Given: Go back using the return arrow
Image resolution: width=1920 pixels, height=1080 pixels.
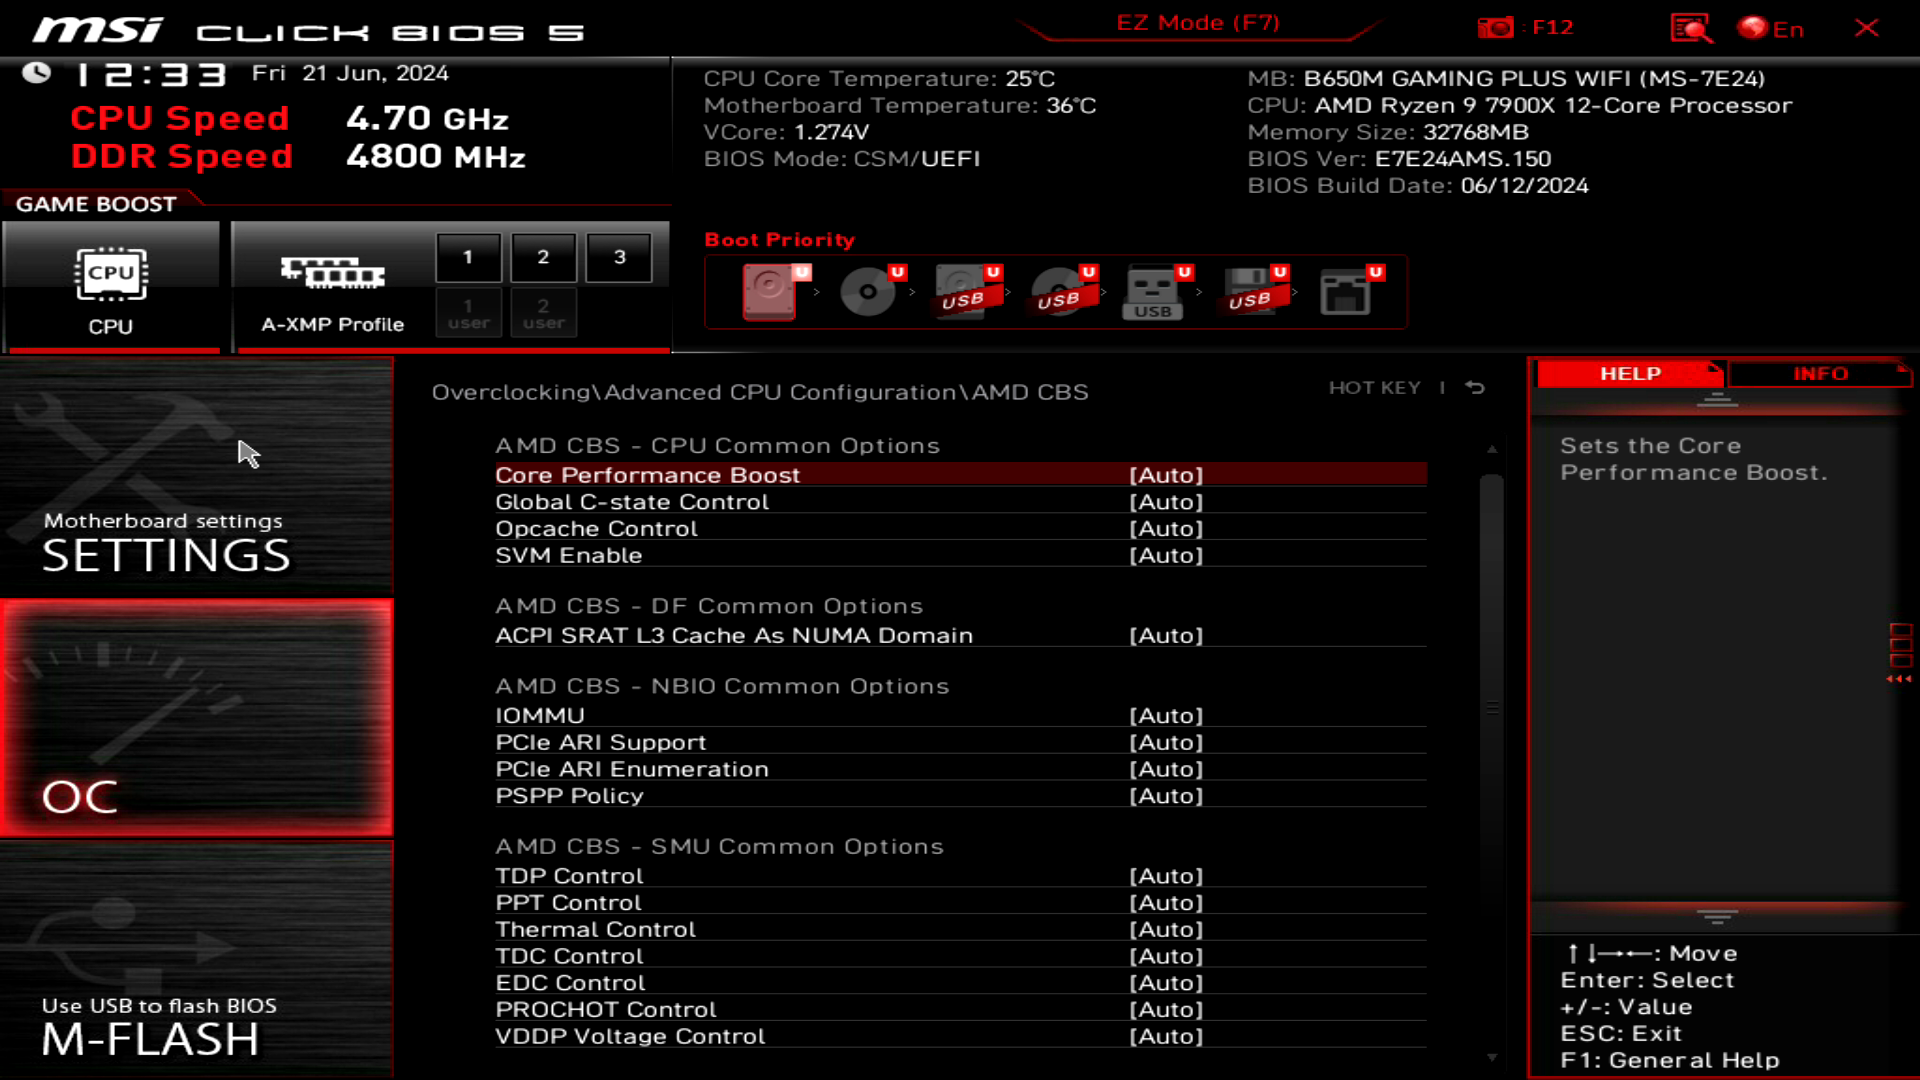Looking at the screenshot, I should pos(1474,387).
